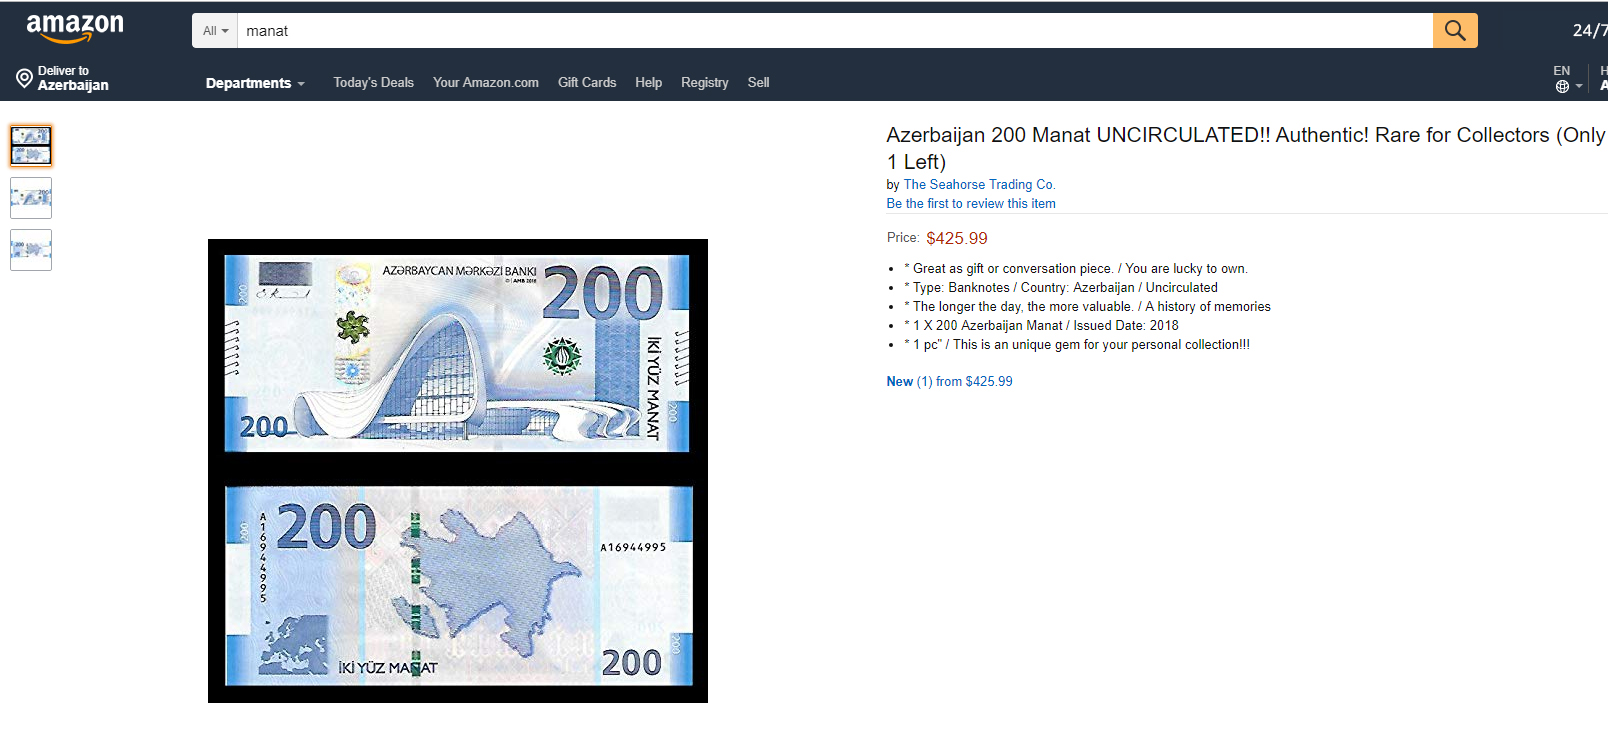Screen dimensions: 1608x747
Task: Click the orange search magnifier button
Action: (1455, 31)
